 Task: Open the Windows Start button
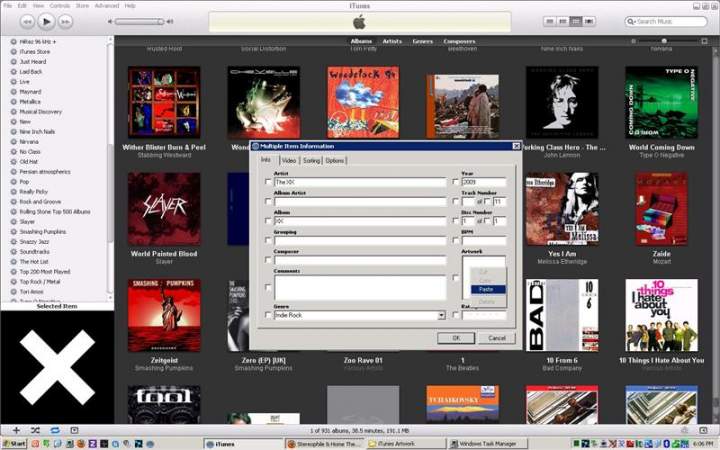point(14,444)
